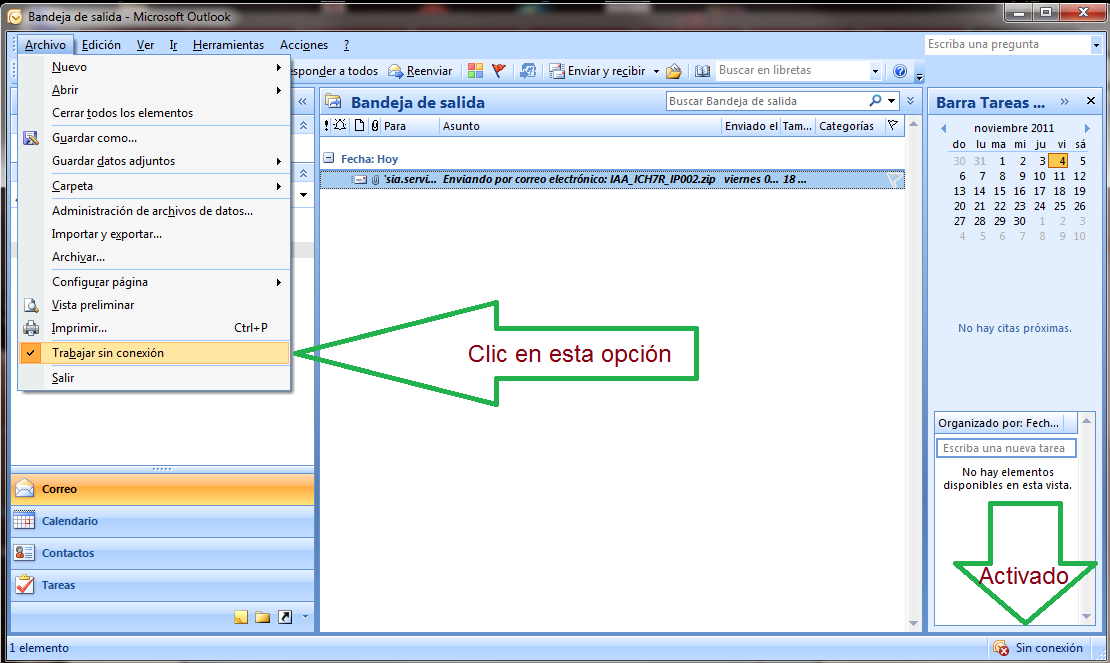
Task: Click the Vista preliminar magnifier icon
Action: click(30, 305)
